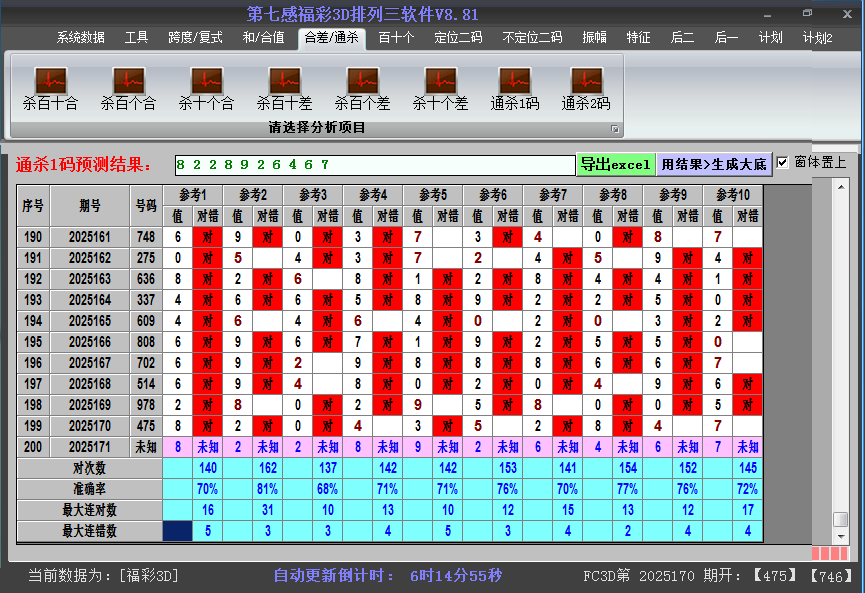Switch to the 和/合值 tab
The height and width of the screenshot is (593, 865).
coord(264,38)
